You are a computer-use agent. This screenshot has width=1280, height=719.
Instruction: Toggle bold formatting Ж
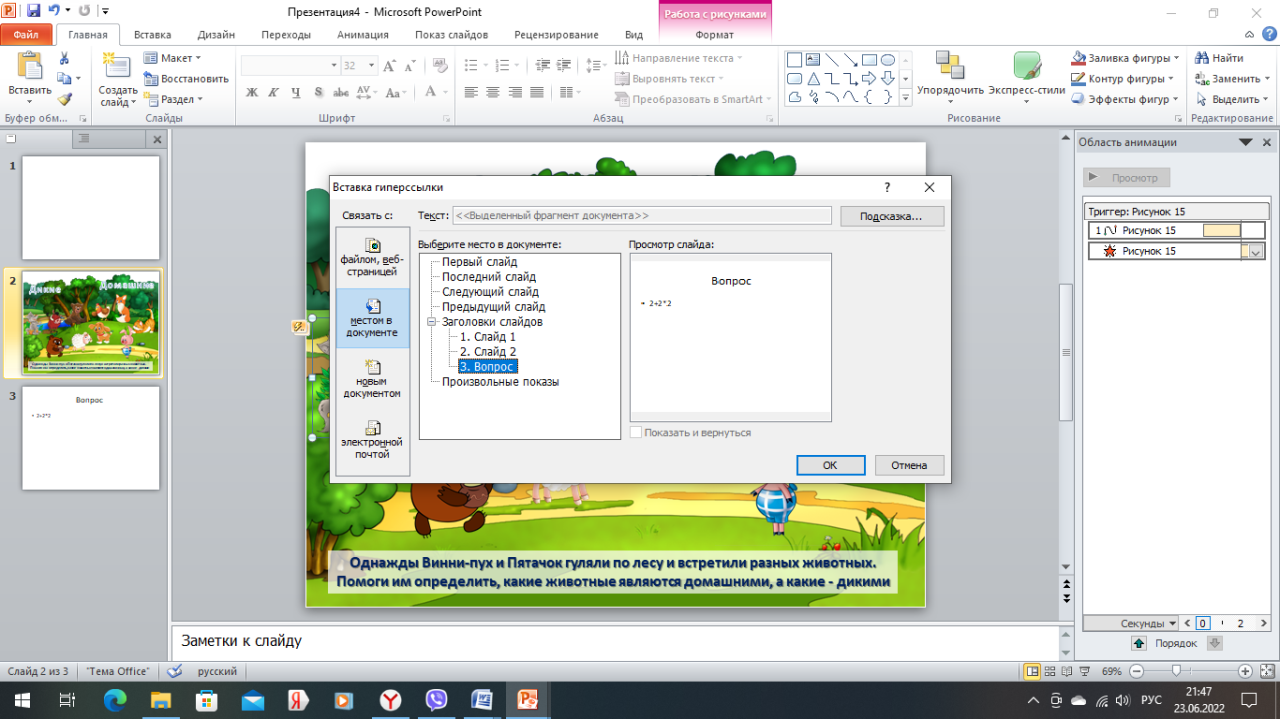pos(252,92)
